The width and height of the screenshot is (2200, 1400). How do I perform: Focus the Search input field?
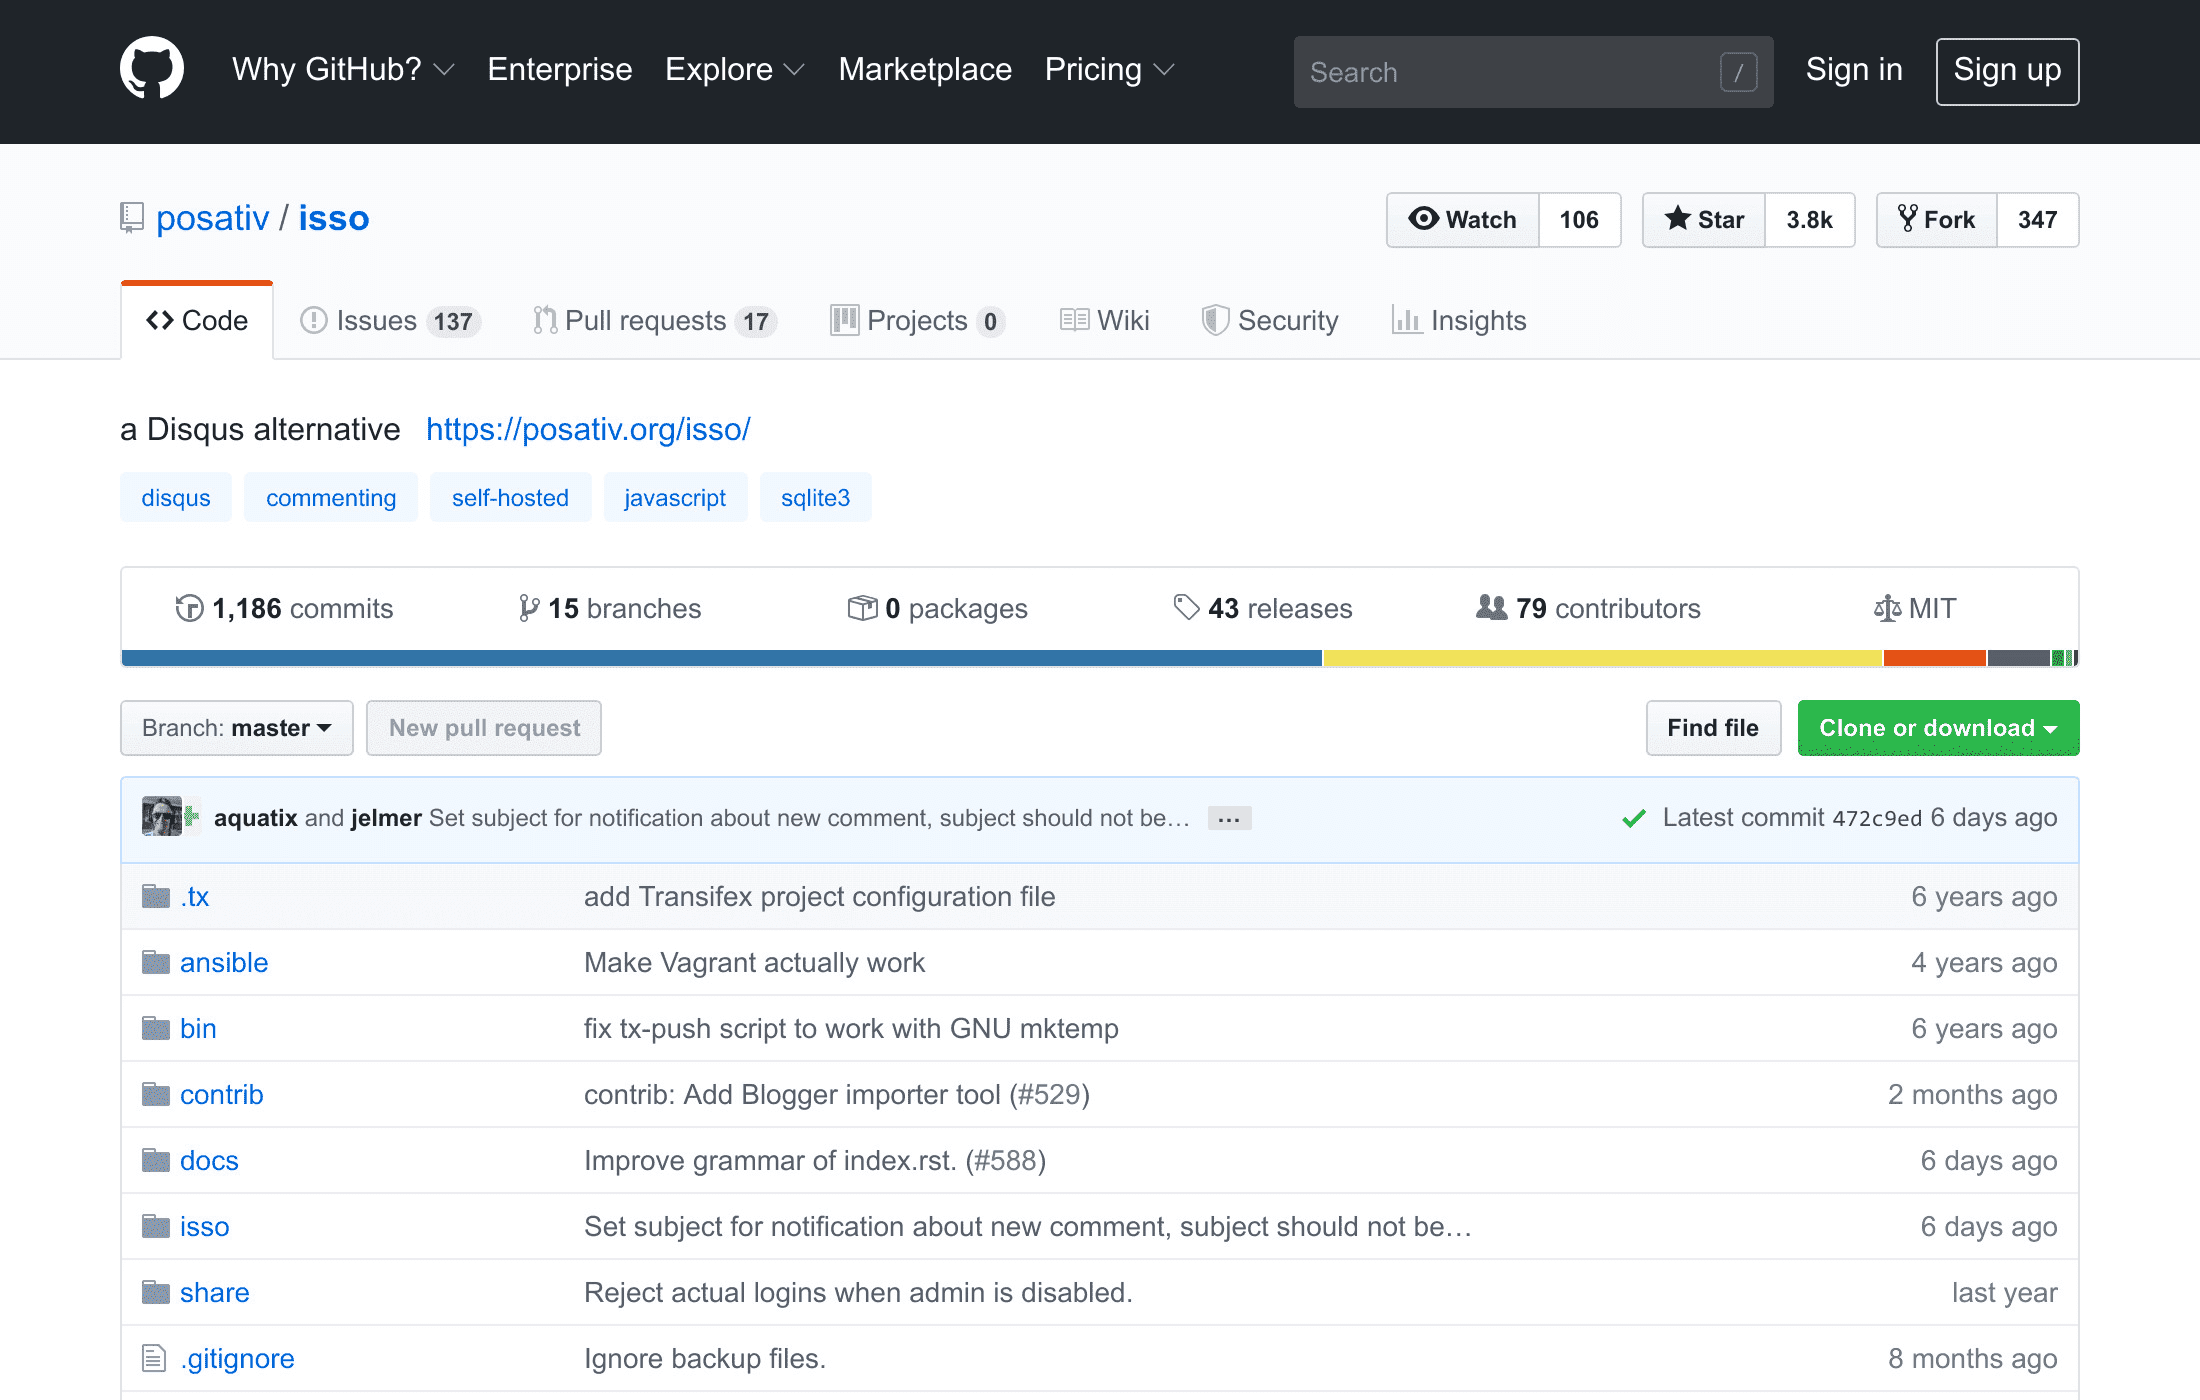[1533, 72]
